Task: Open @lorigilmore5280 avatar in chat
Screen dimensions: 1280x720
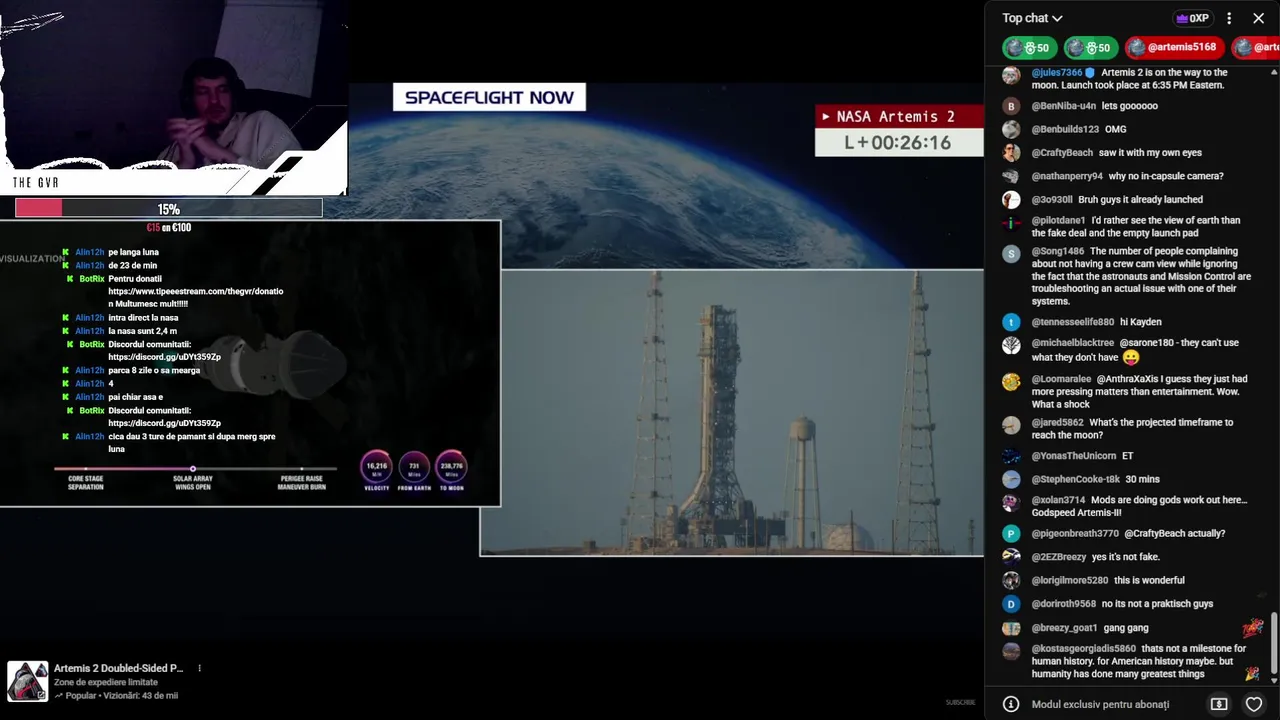Action: tap(1011, 581)
